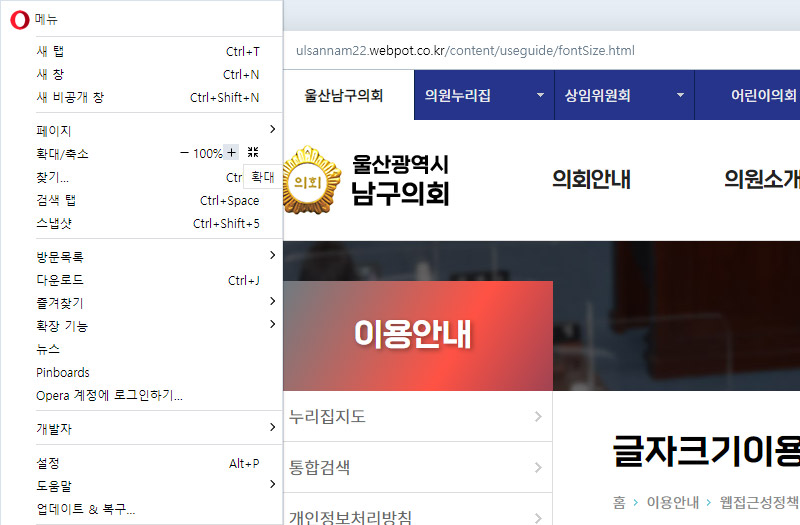Open Pinboards menu item
This screenshot has height=525, width=800.
(148, 372)
